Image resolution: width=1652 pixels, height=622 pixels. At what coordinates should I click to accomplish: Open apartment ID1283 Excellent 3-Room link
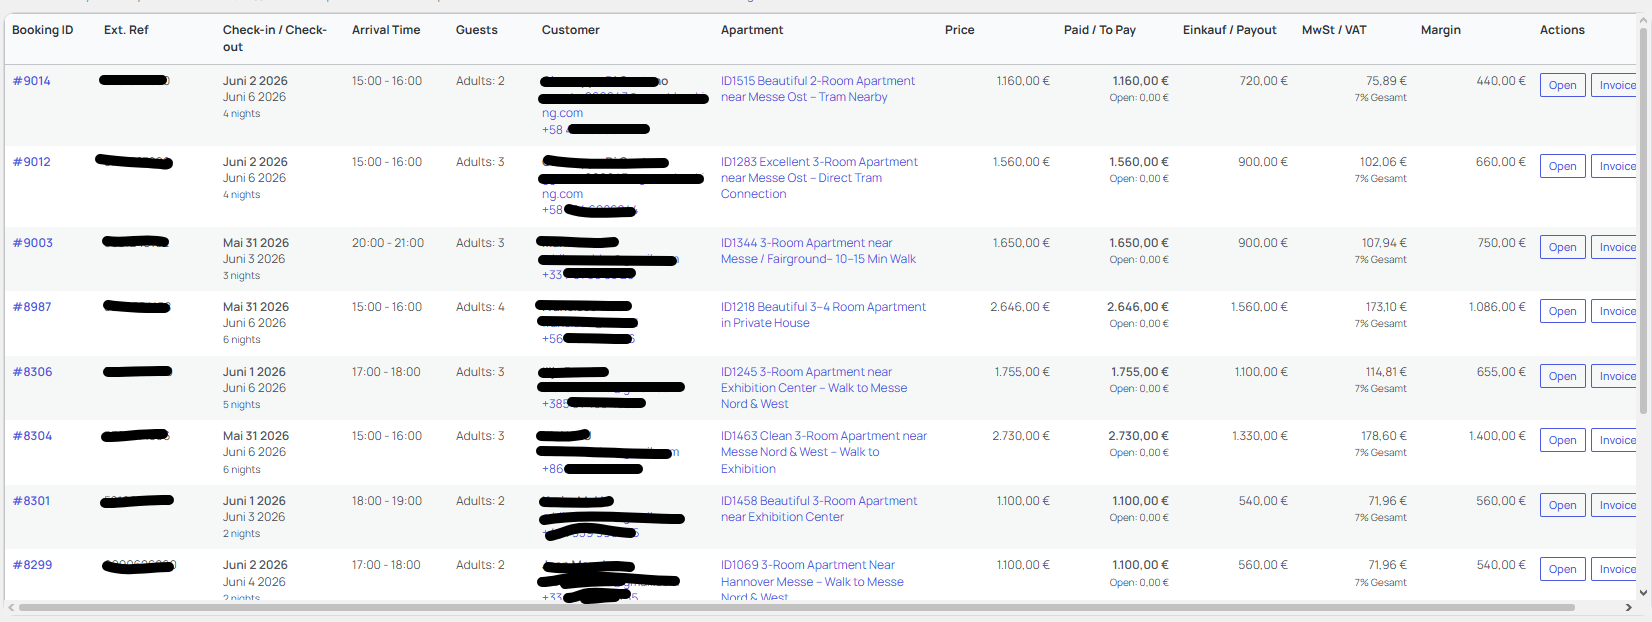(x=819, y=178)
